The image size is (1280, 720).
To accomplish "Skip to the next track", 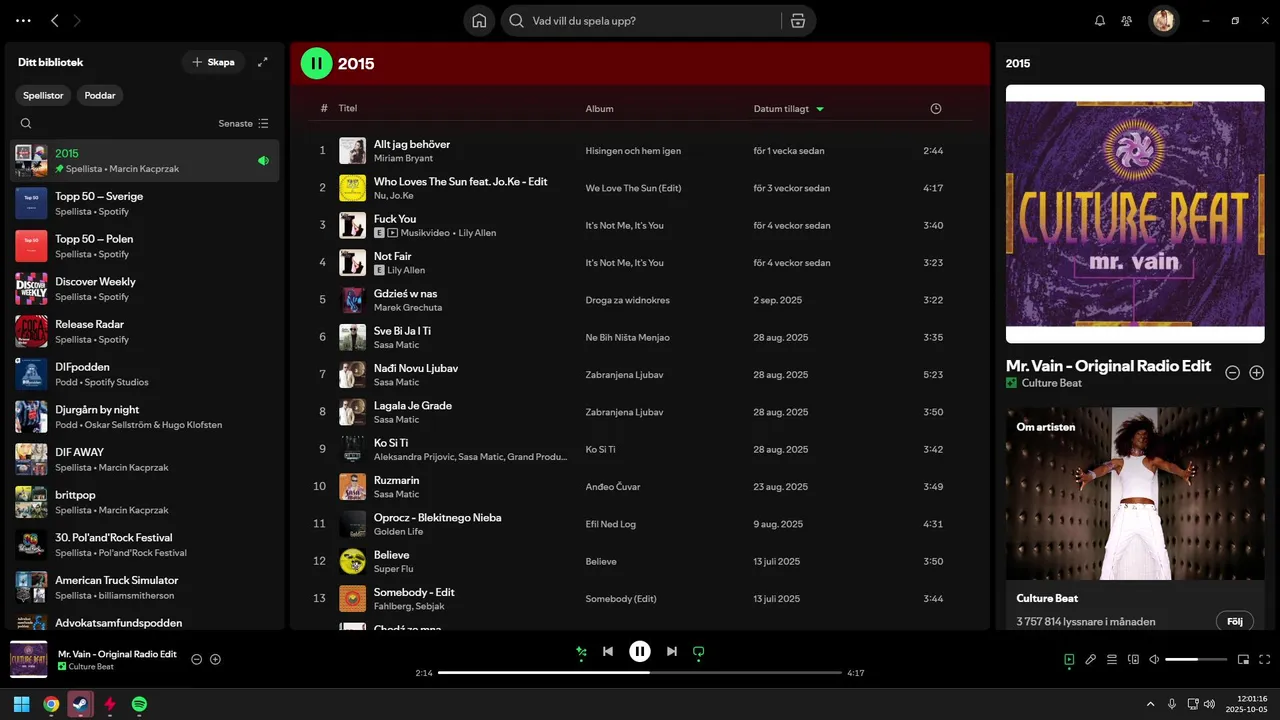I will coord(672,651).
